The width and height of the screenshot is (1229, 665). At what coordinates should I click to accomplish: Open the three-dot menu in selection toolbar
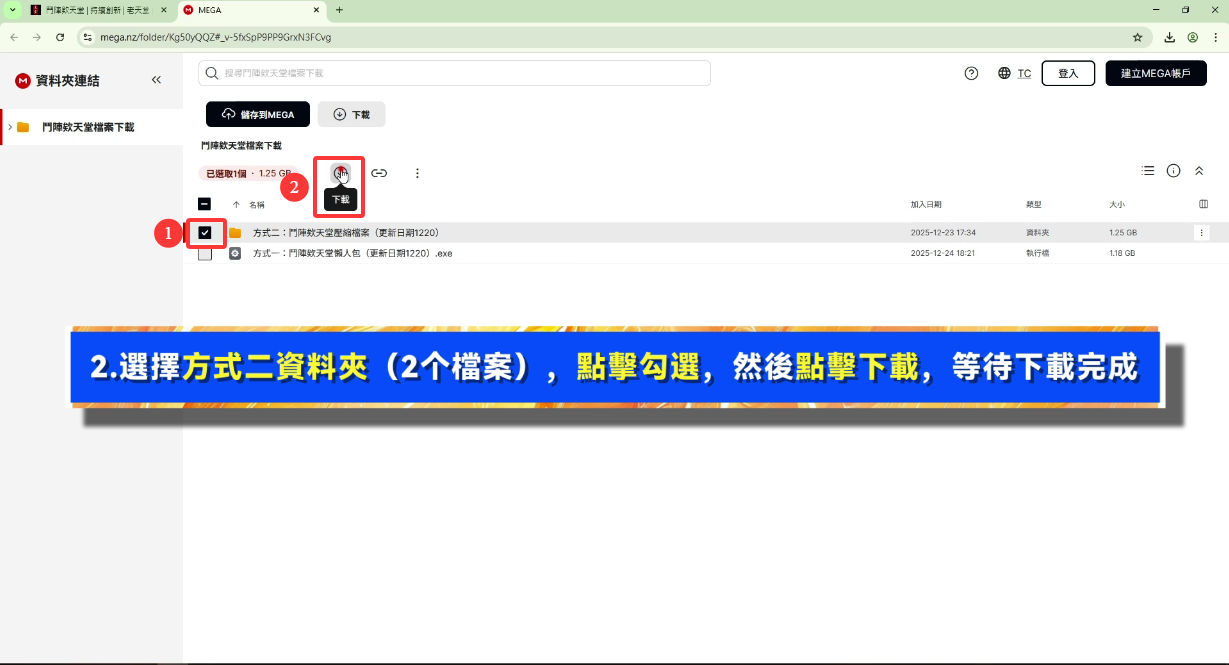point(418,173)
